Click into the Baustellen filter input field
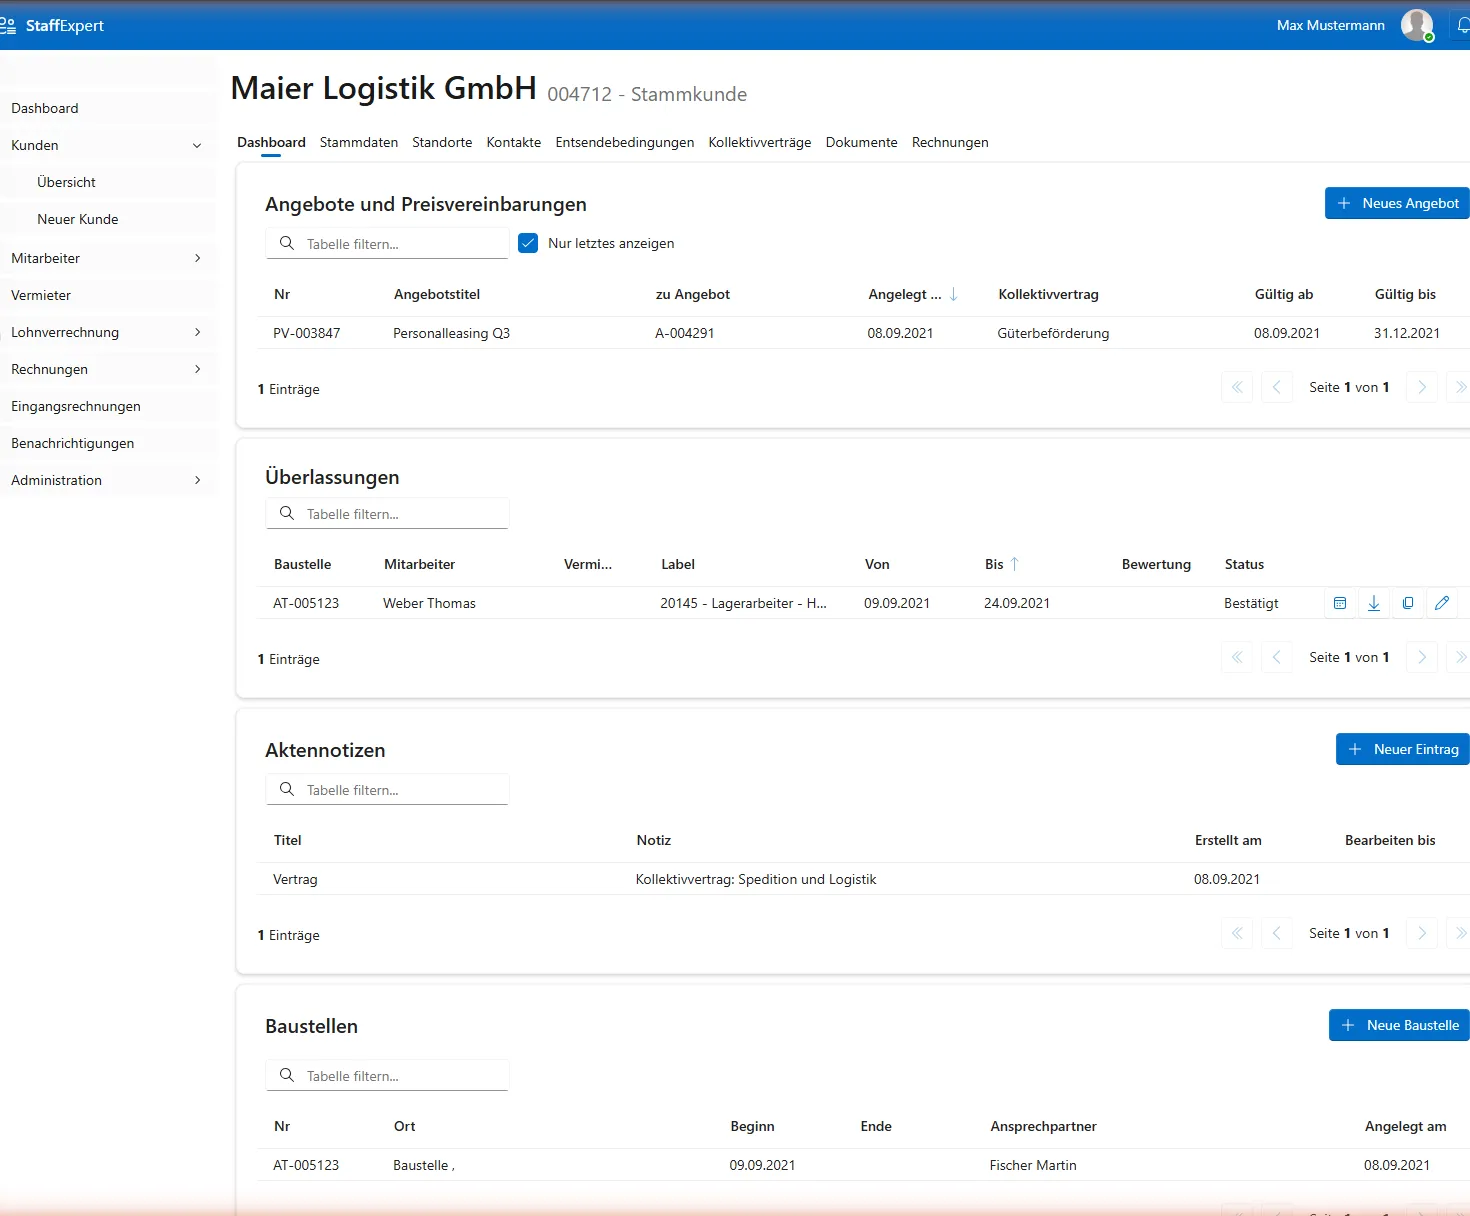 coord(400,1075)
